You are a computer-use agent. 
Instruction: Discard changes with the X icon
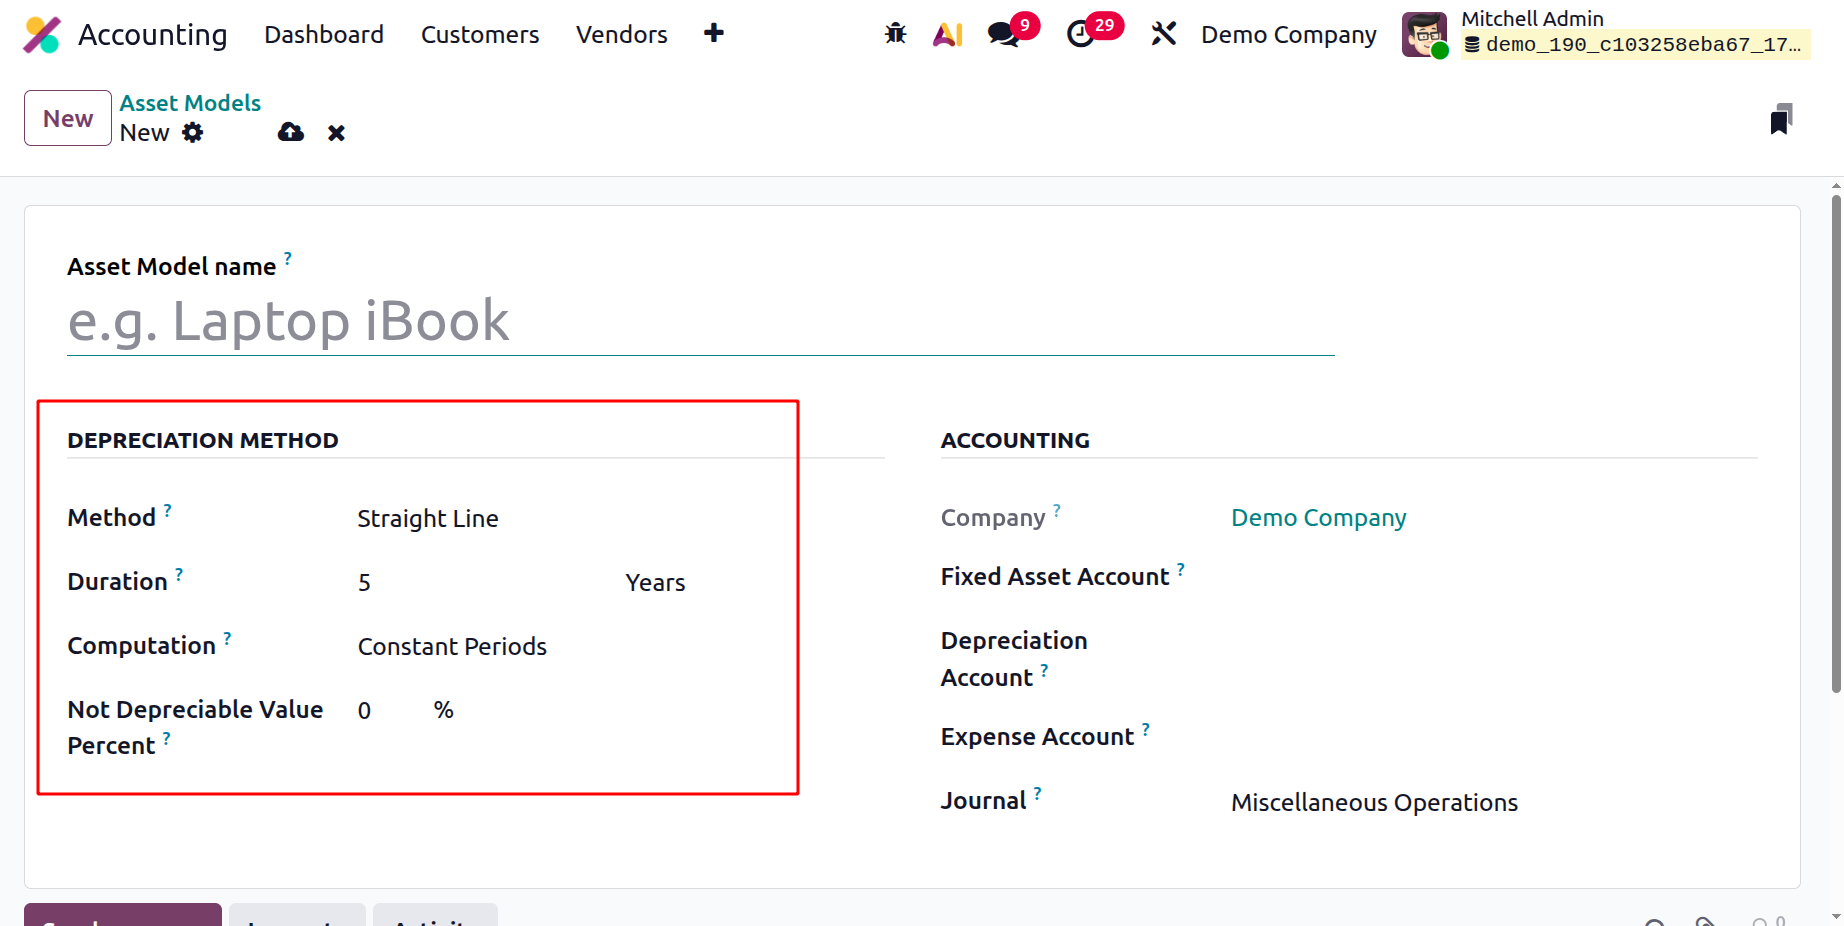coord(336,133)
